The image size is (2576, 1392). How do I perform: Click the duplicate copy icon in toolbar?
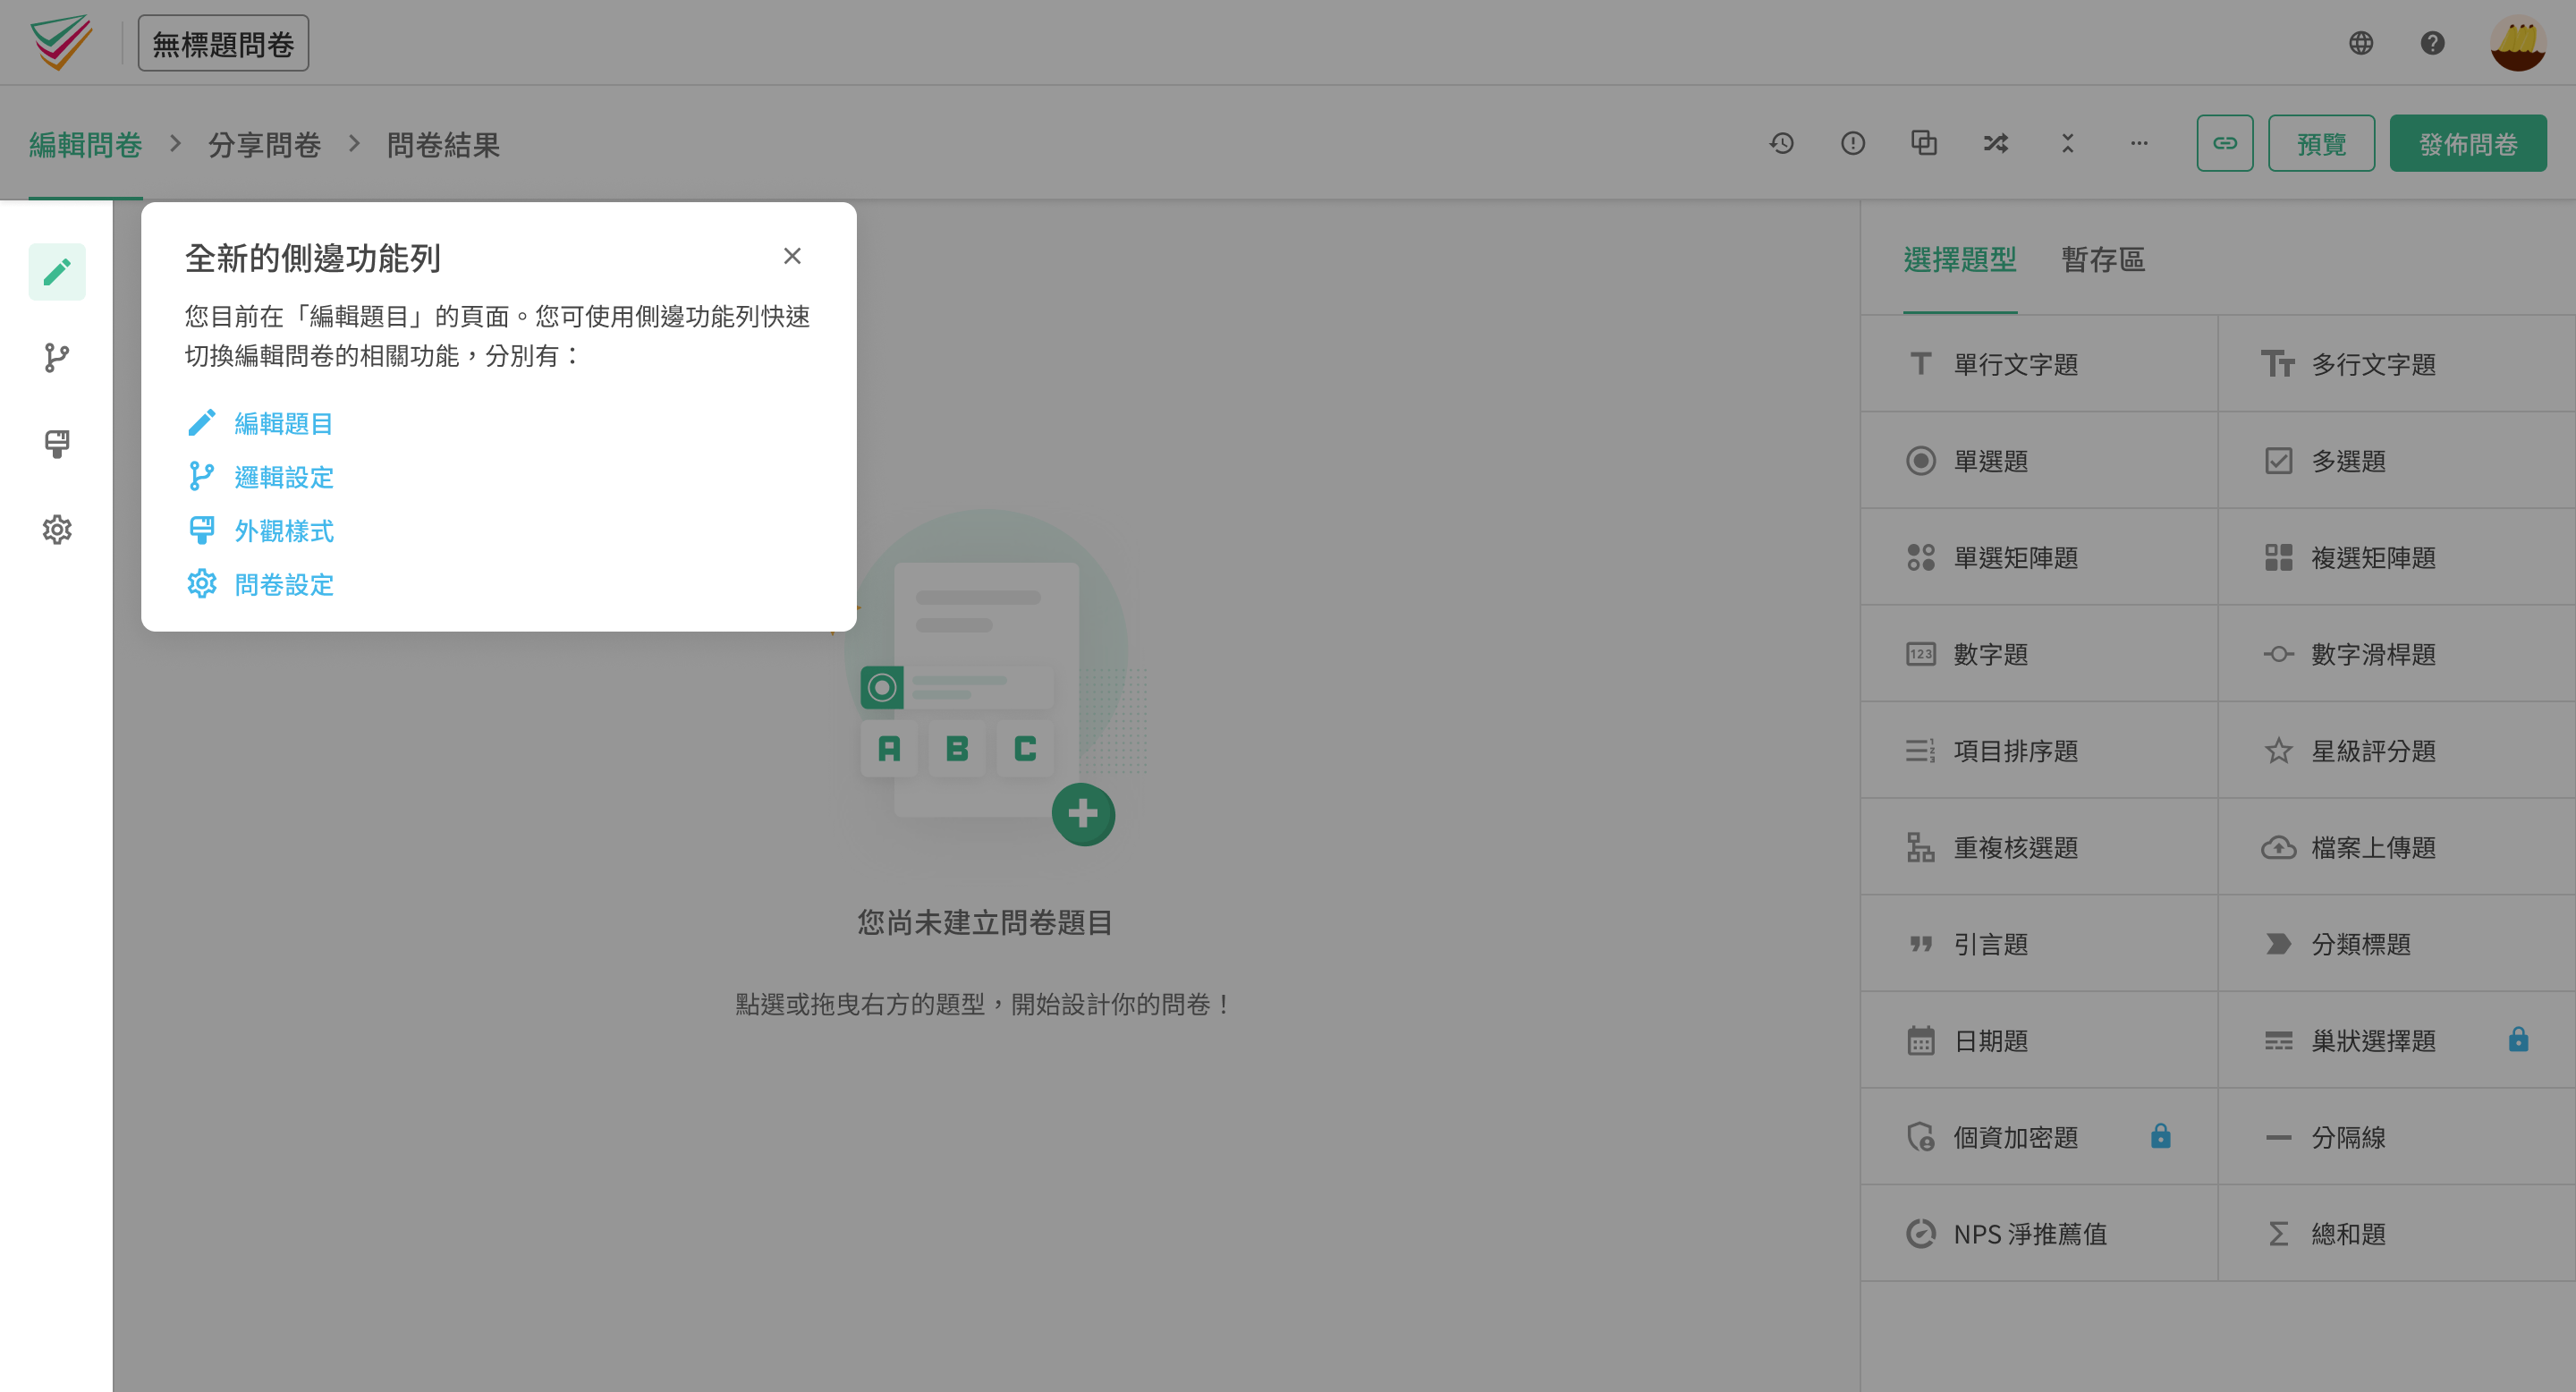[x=1924, y=143]
